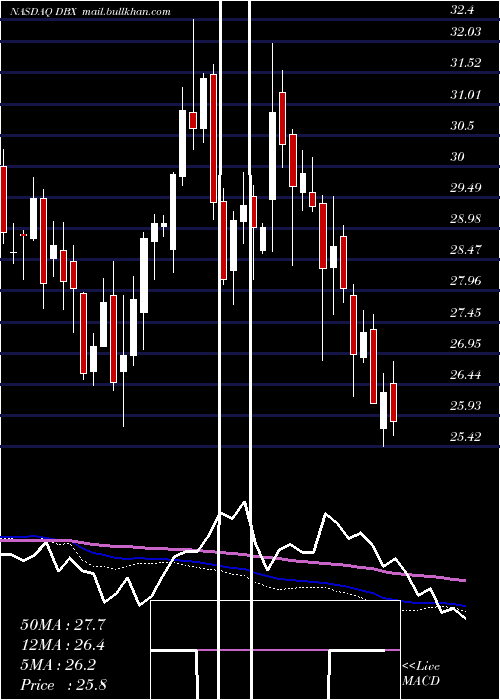Click the 28.47 price axis label
Viewport: 500px width, 700px height.
pos(466,250)
